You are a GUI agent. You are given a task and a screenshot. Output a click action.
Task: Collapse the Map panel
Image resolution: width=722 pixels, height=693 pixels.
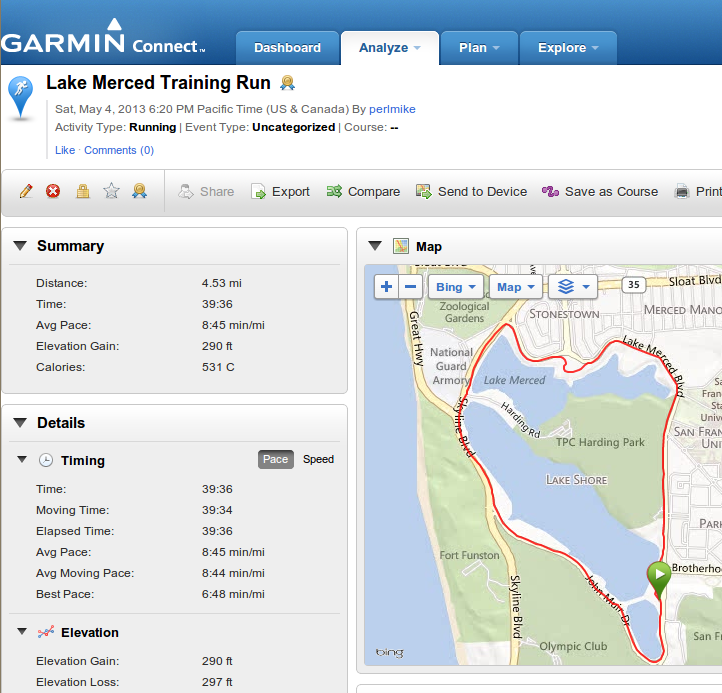pos(375,246)
